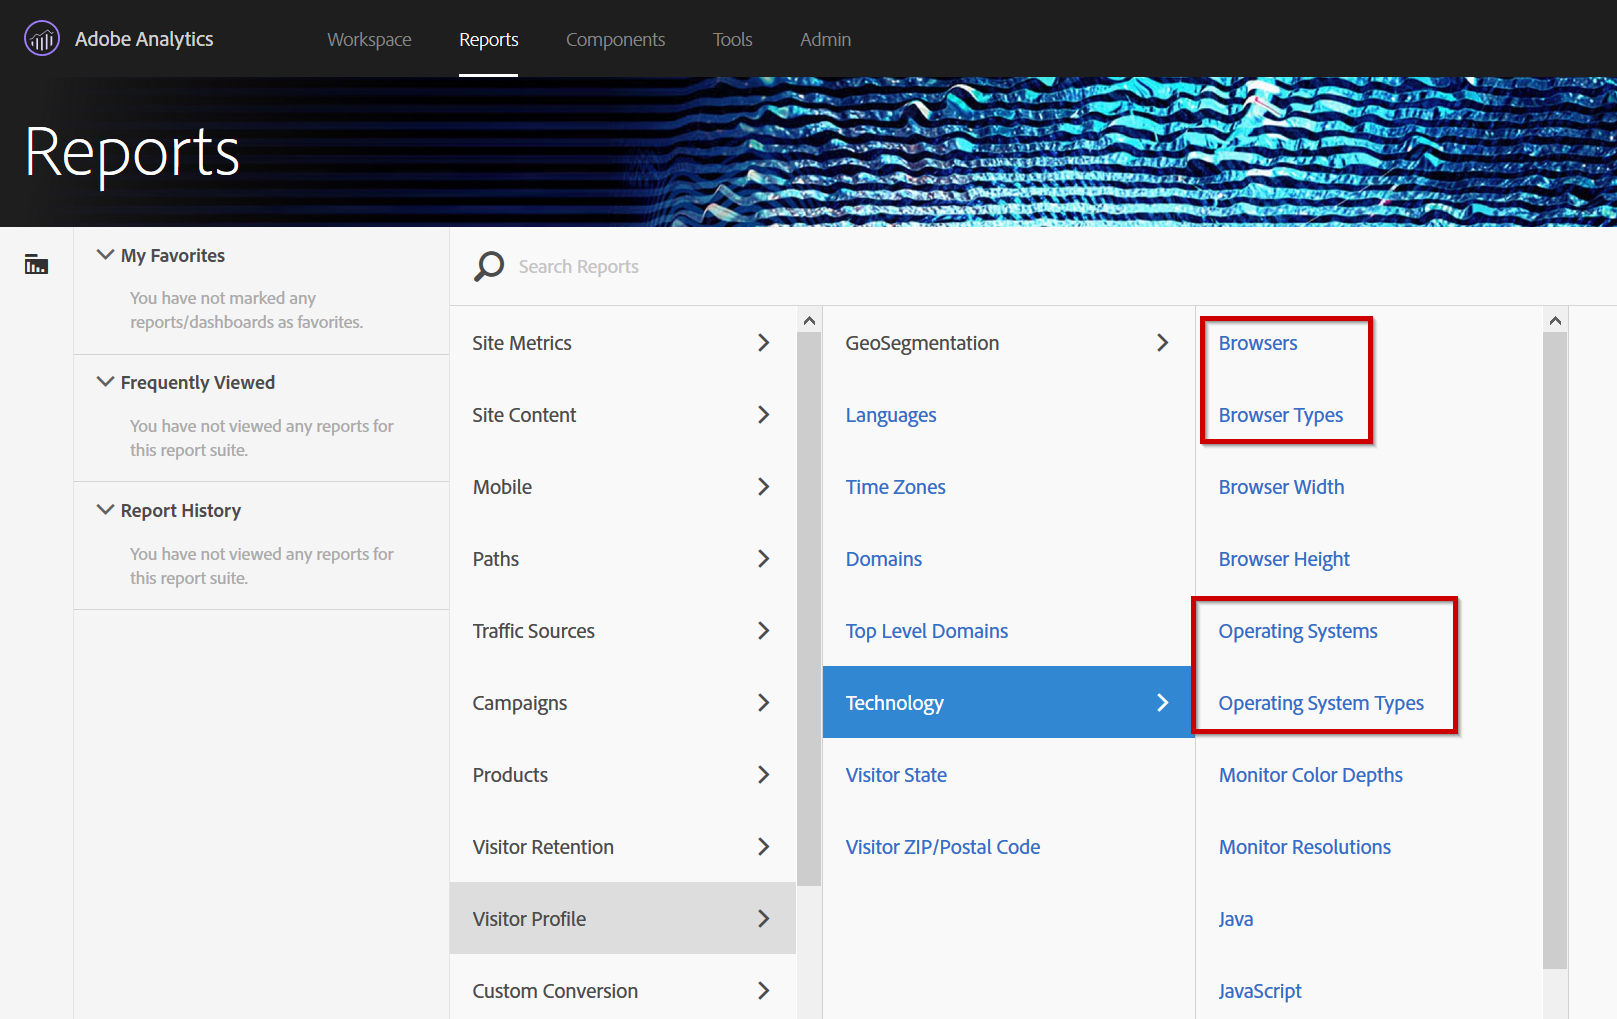This screenshot has width=1617, height=1019.
Task: Click the Technology reports scrollbar thumb
Action: click(x=1555, y=651)
